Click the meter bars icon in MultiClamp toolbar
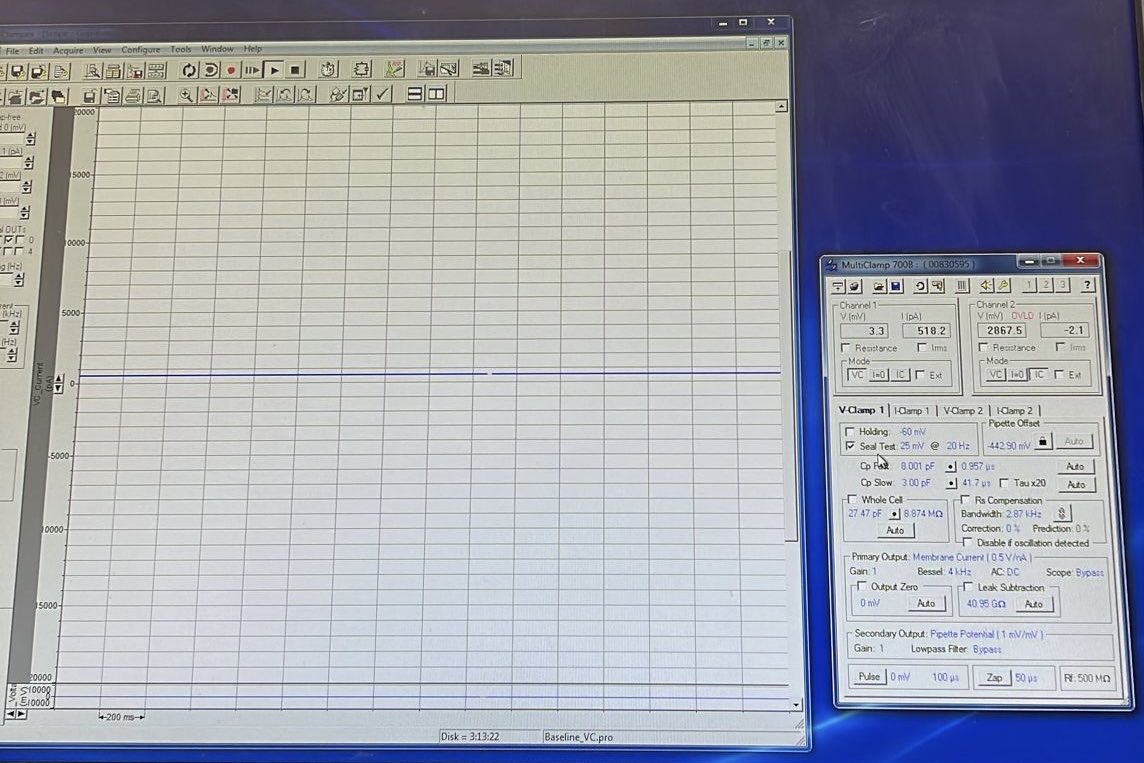 pyautogui.click(x=962, y=285)
